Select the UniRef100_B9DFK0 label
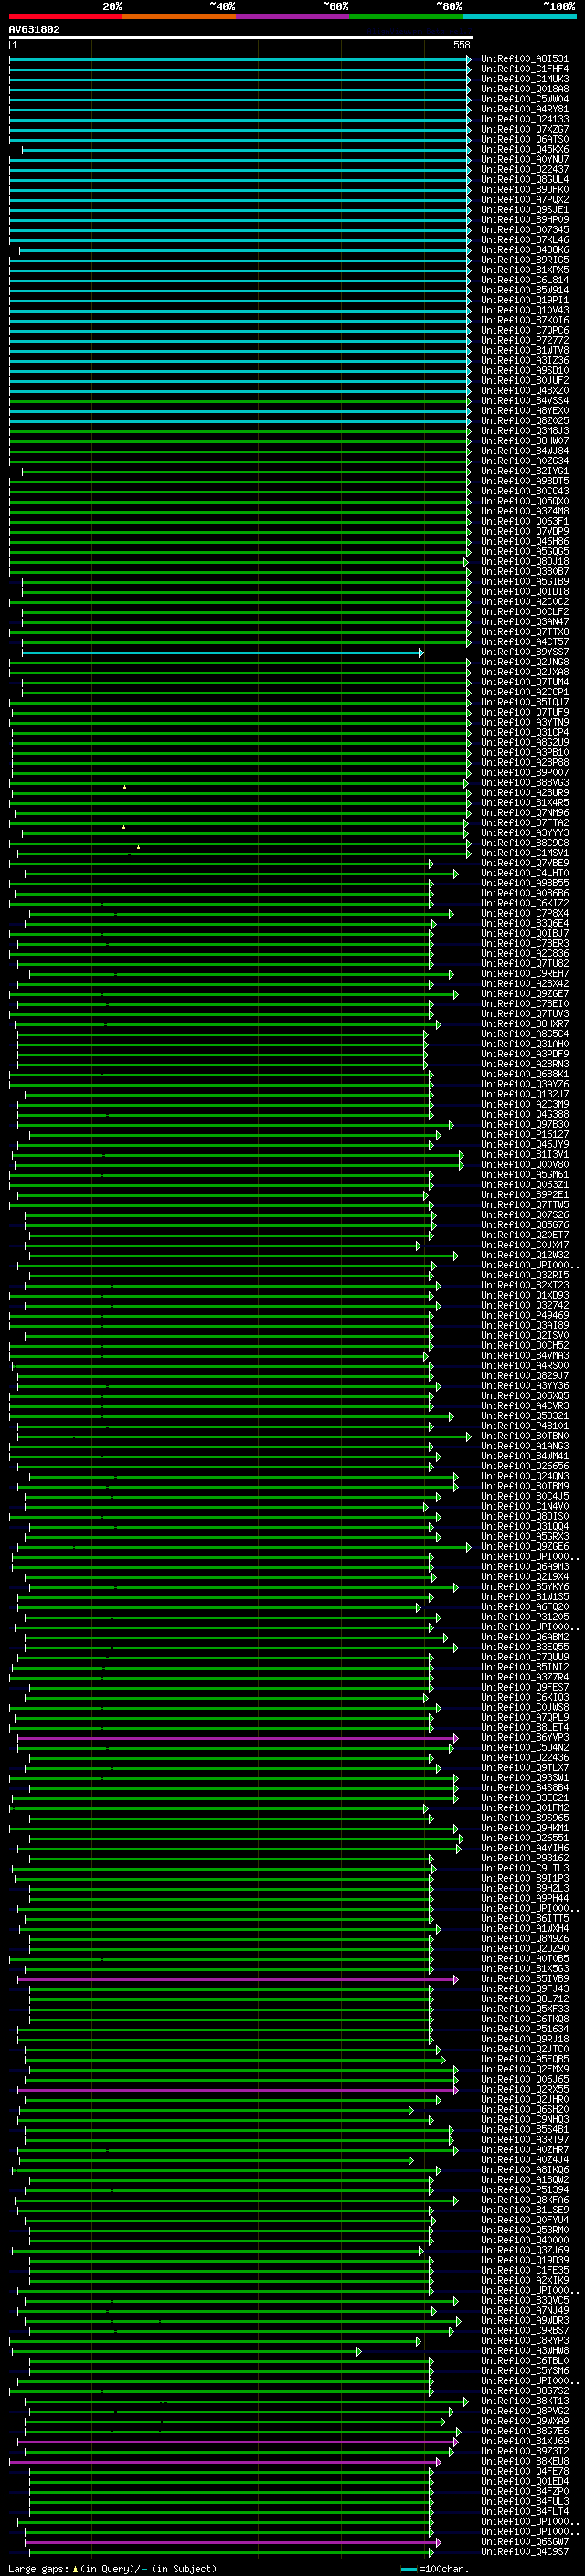The height and width of the screenshot is (2576, 585). coord(525,190)
